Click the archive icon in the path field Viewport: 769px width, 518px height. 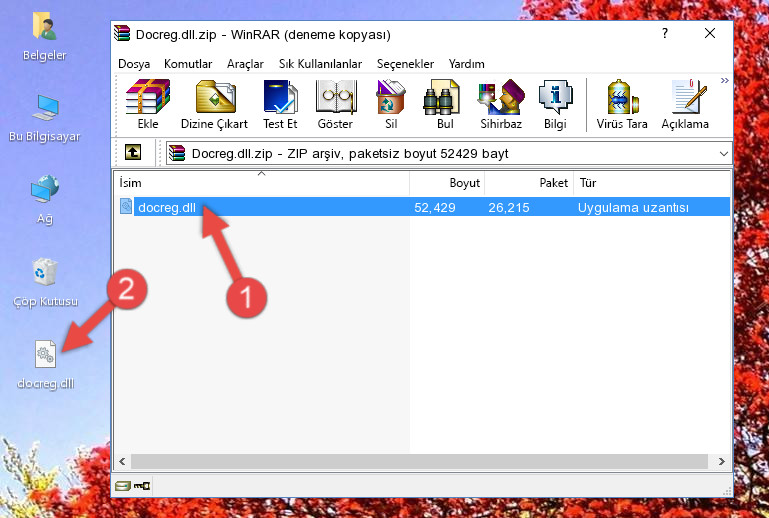[177, 154]
